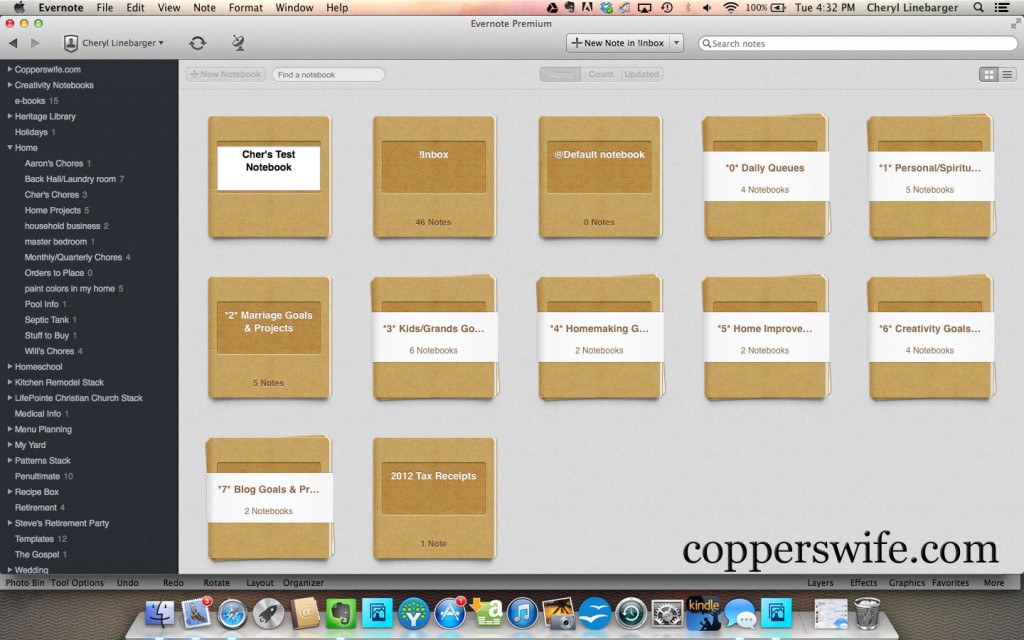Open the File menu
The image size is (1024, 640).
point(104,8)
